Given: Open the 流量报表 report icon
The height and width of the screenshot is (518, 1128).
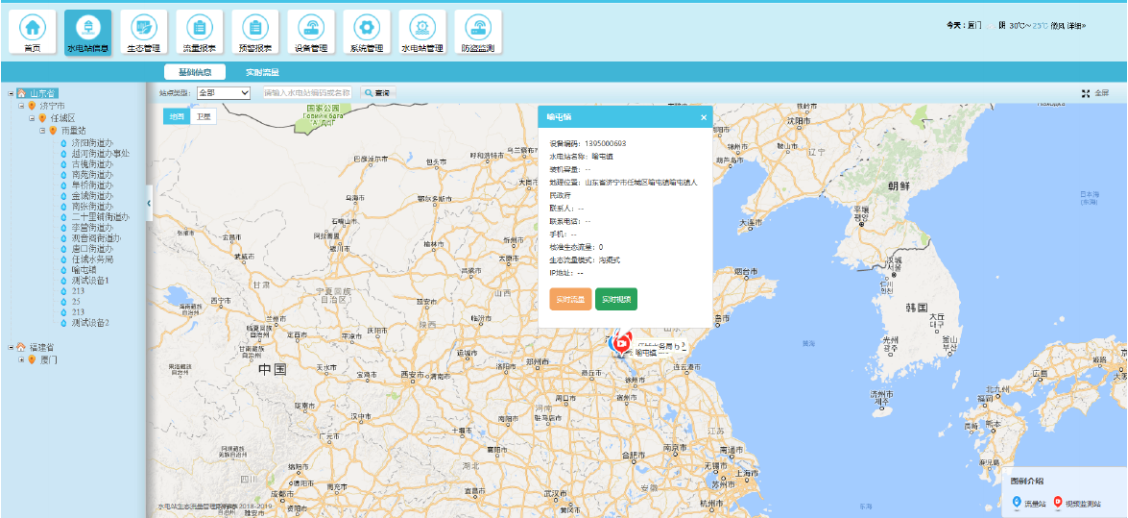Looking at the screenshot, I should [x=199, y=32].
